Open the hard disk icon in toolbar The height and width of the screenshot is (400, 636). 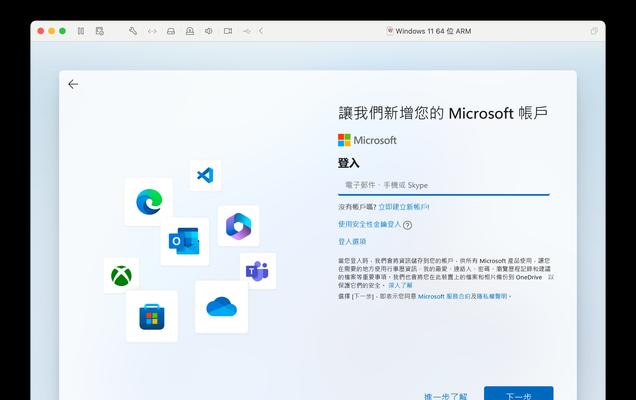click(x=171, y=31)
